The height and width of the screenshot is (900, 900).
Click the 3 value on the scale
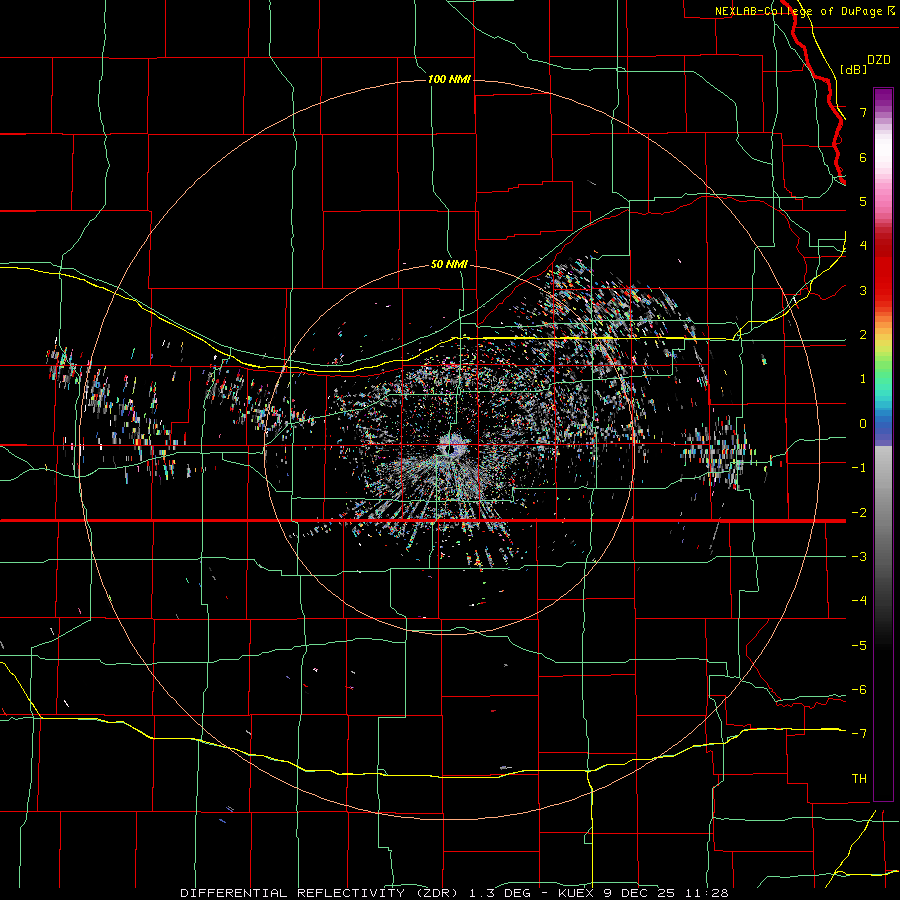[863, 290]
